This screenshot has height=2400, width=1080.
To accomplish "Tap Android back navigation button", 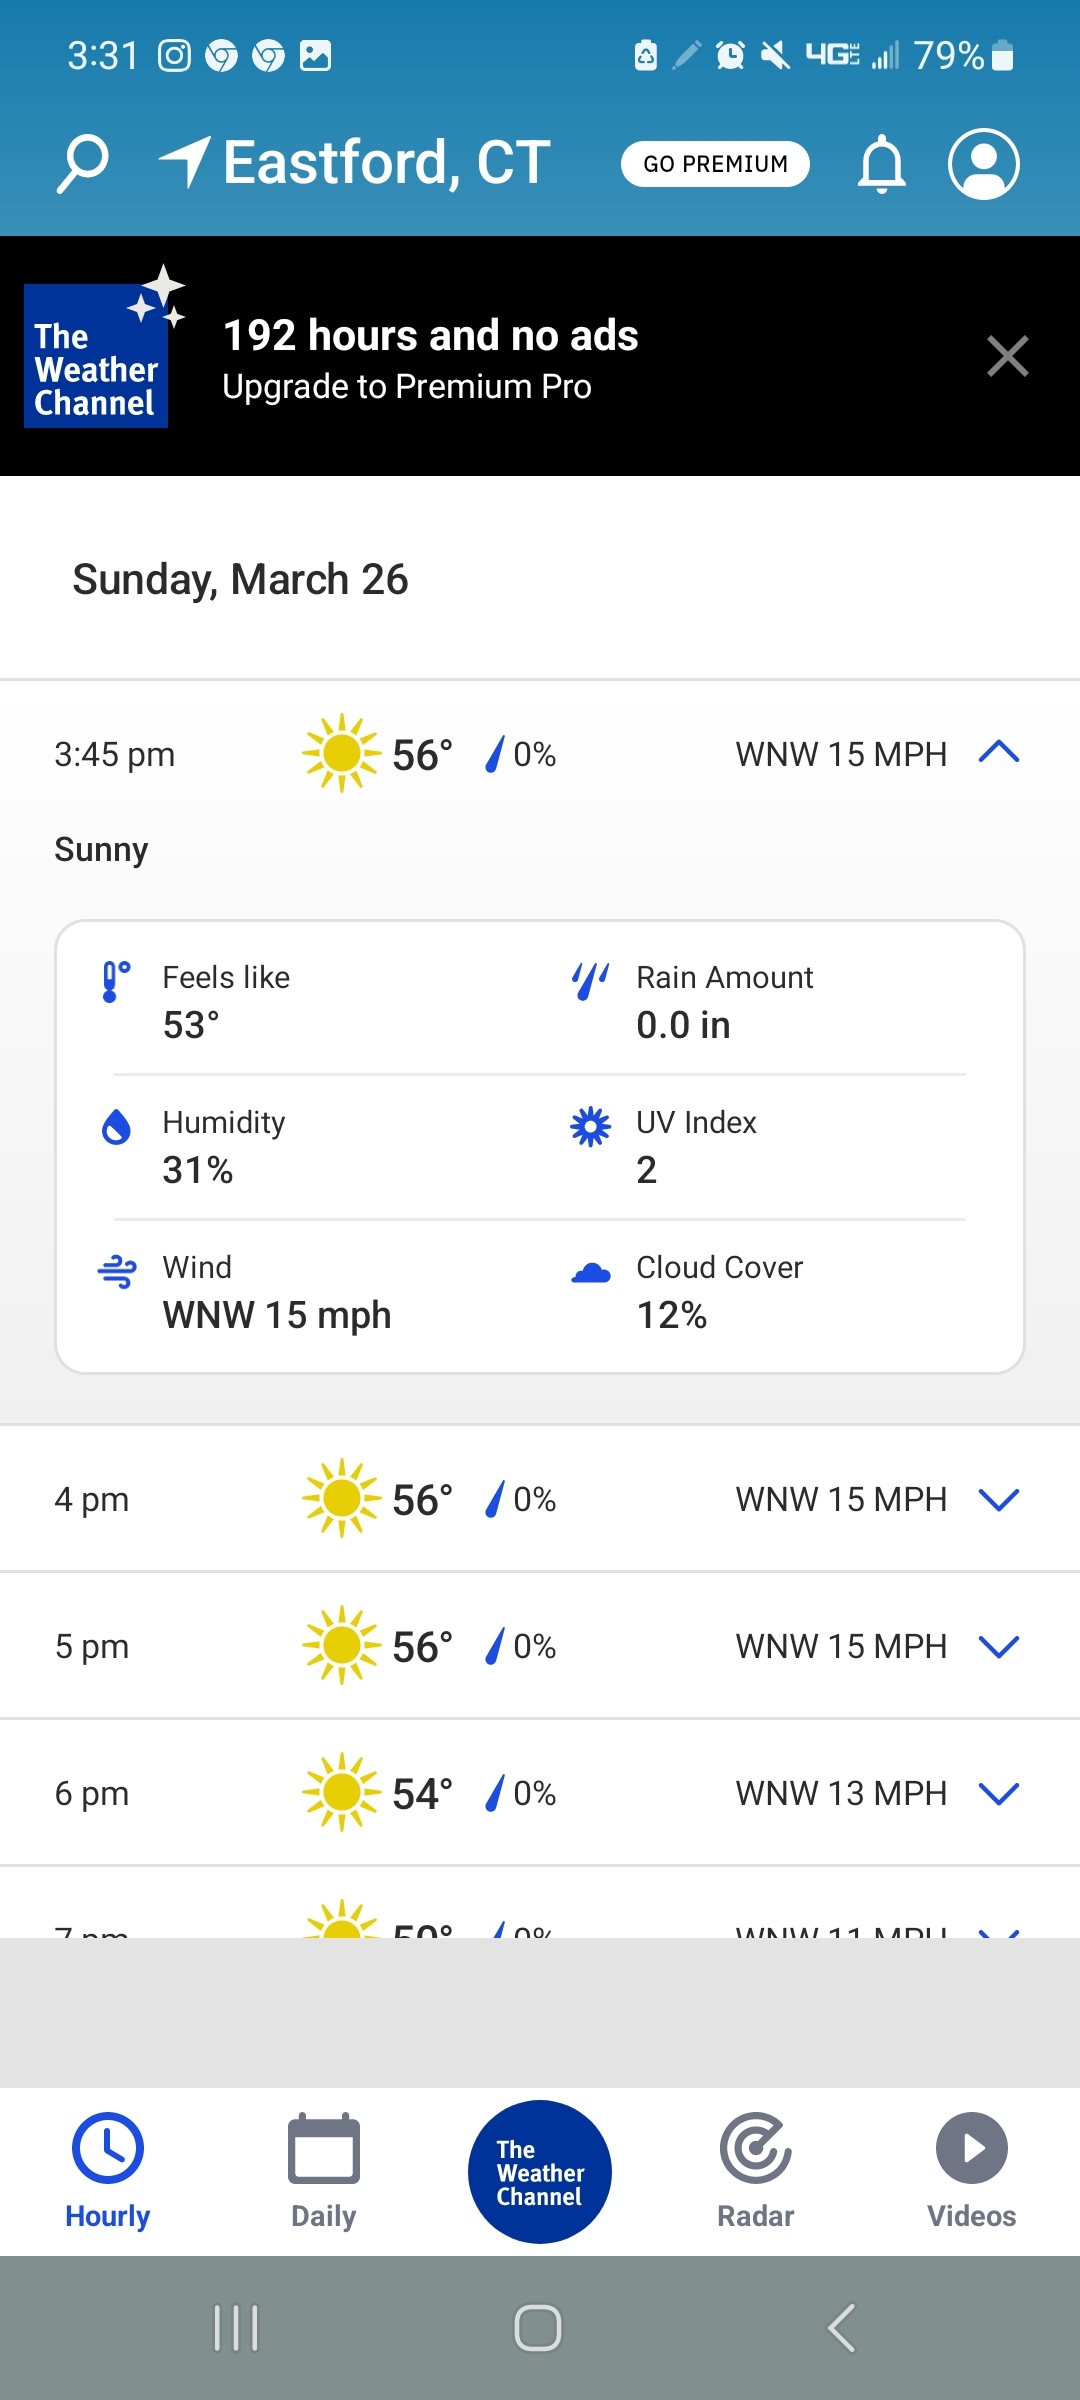I will coord(842,2327).
